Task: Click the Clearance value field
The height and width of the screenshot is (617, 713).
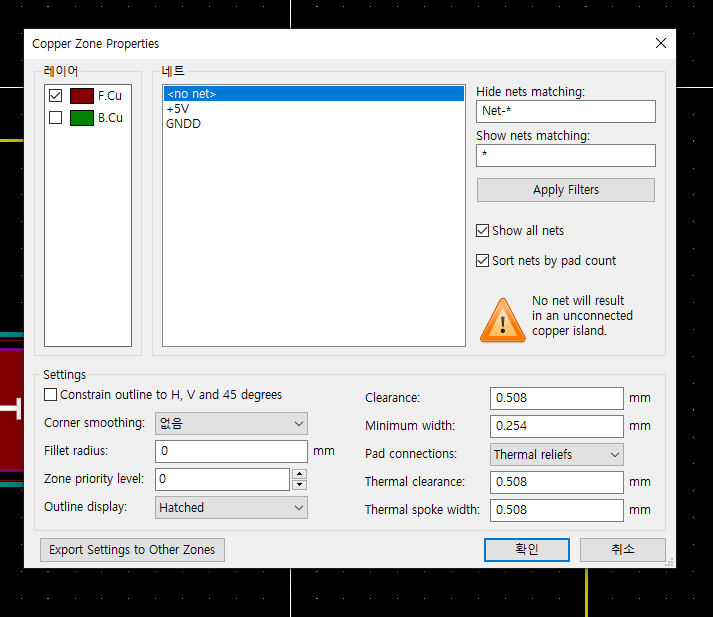Action: click(x=557, y=398)
